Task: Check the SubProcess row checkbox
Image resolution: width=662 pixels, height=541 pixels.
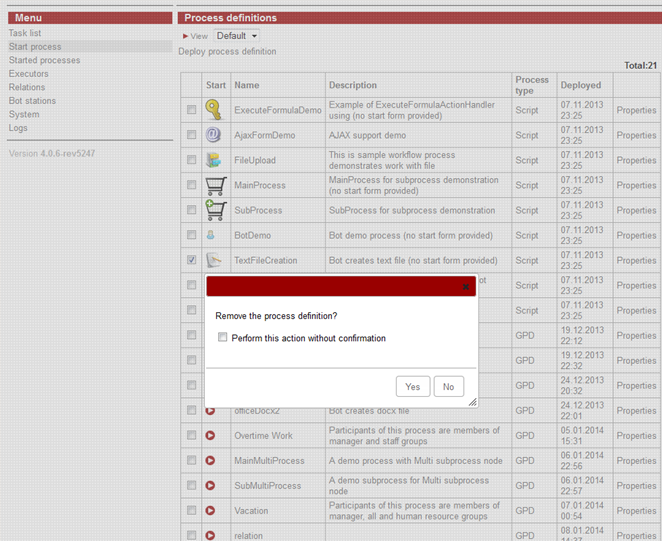Action: coord(192,210)
